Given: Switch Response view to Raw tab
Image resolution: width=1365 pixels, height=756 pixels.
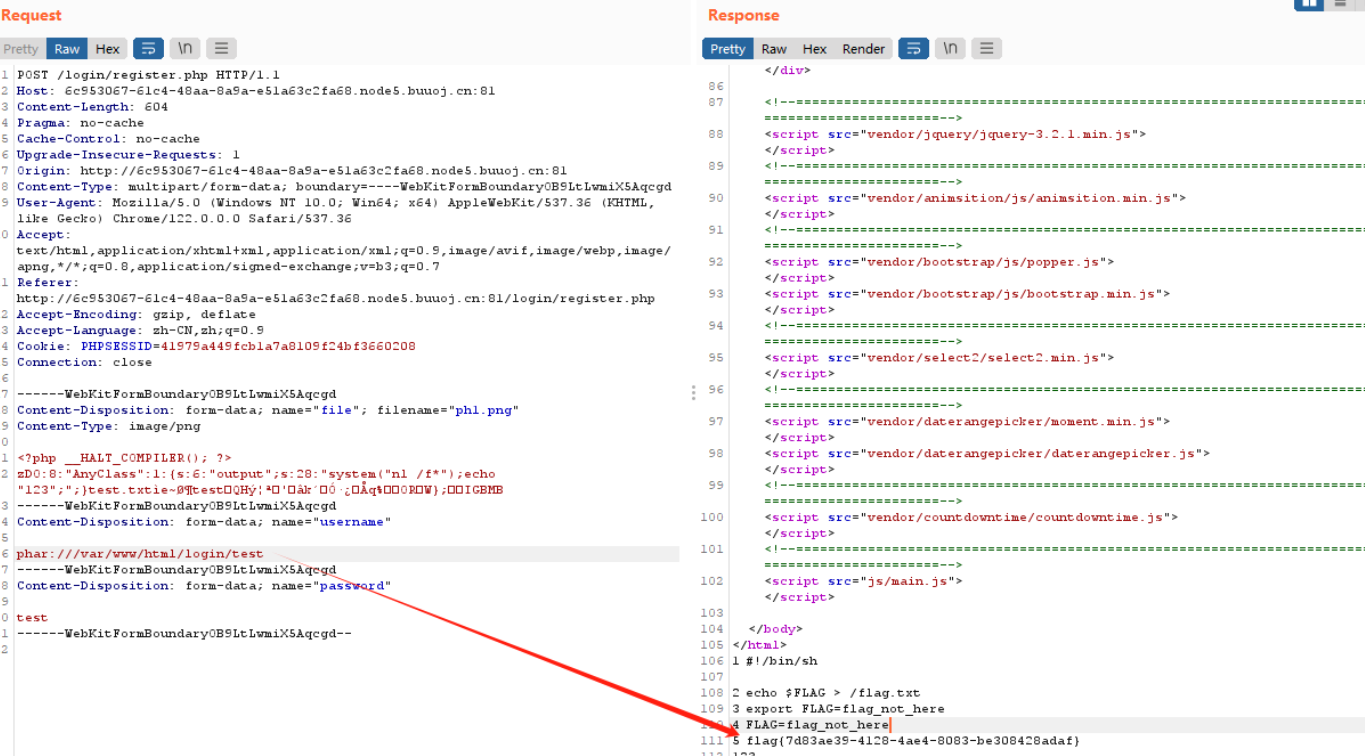Looking at the screenshot, I should [x=774, y=48].
